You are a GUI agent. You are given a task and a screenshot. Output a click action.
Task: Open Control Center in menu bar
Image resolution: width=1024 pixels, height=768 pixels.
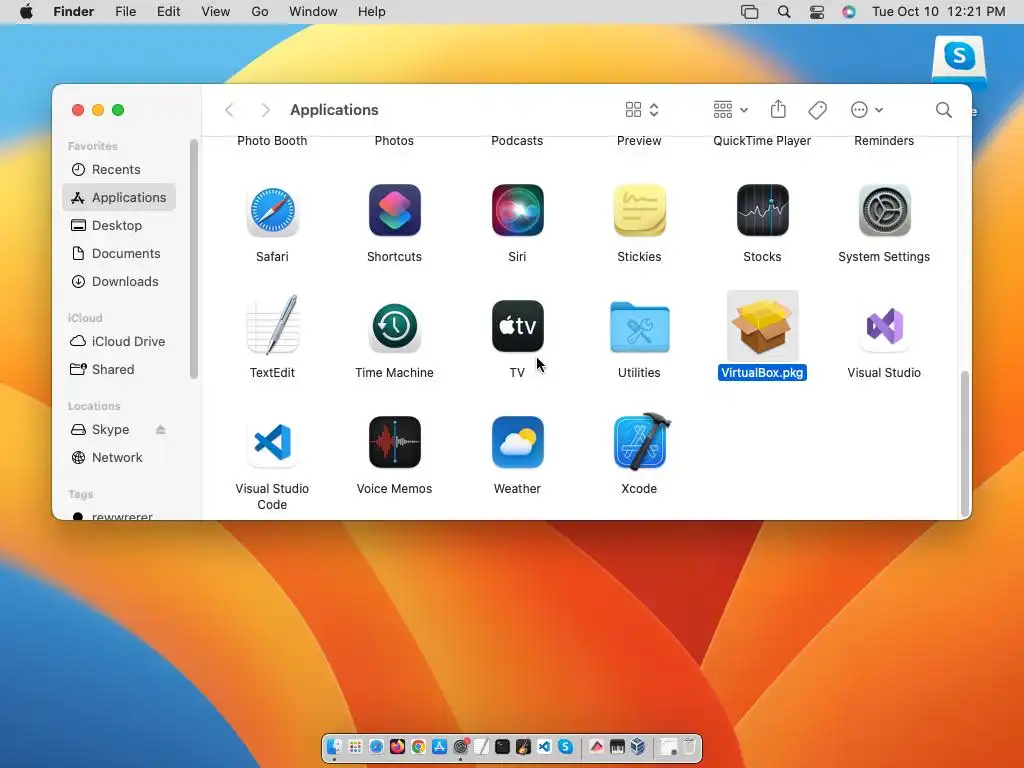click(x=816, y=12)
